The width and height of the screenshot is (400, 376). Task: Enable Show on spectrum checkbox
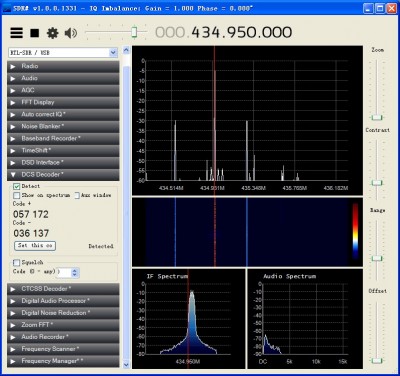click(16, 195)
